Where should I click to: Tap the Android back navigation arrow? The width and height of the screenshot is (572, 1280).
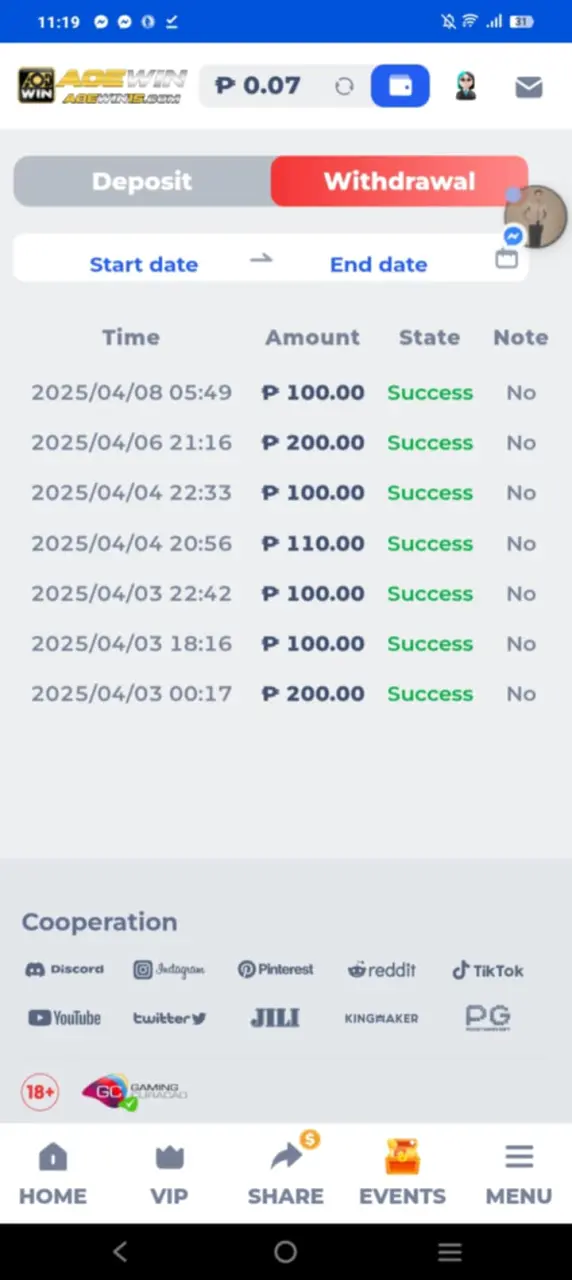click(120, 1251)
